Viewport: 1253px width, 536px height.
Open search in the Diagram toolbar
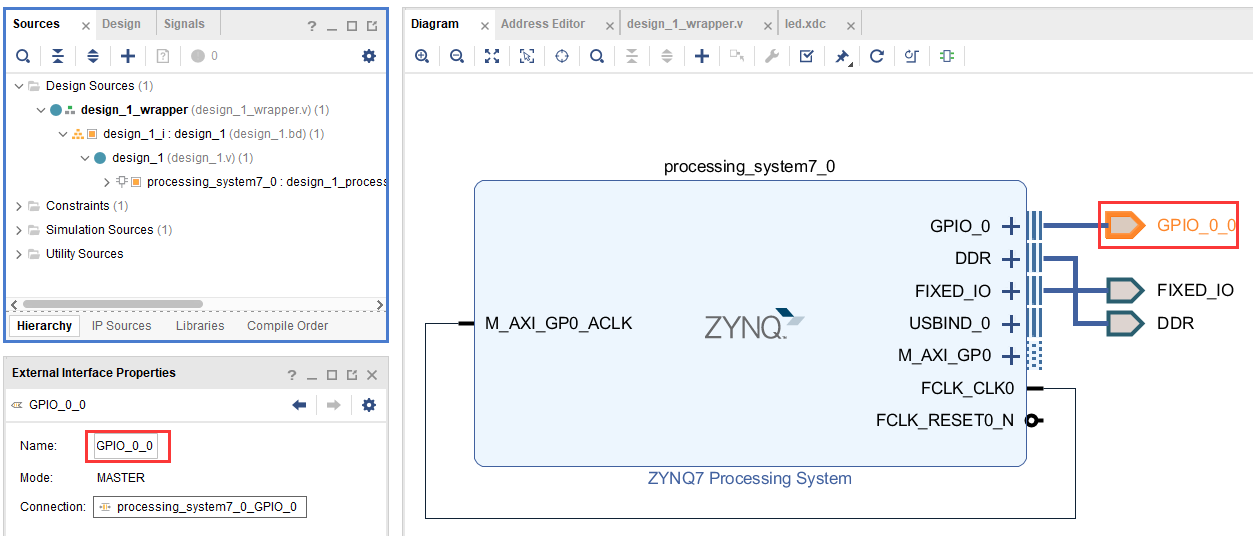pos(597,57)
